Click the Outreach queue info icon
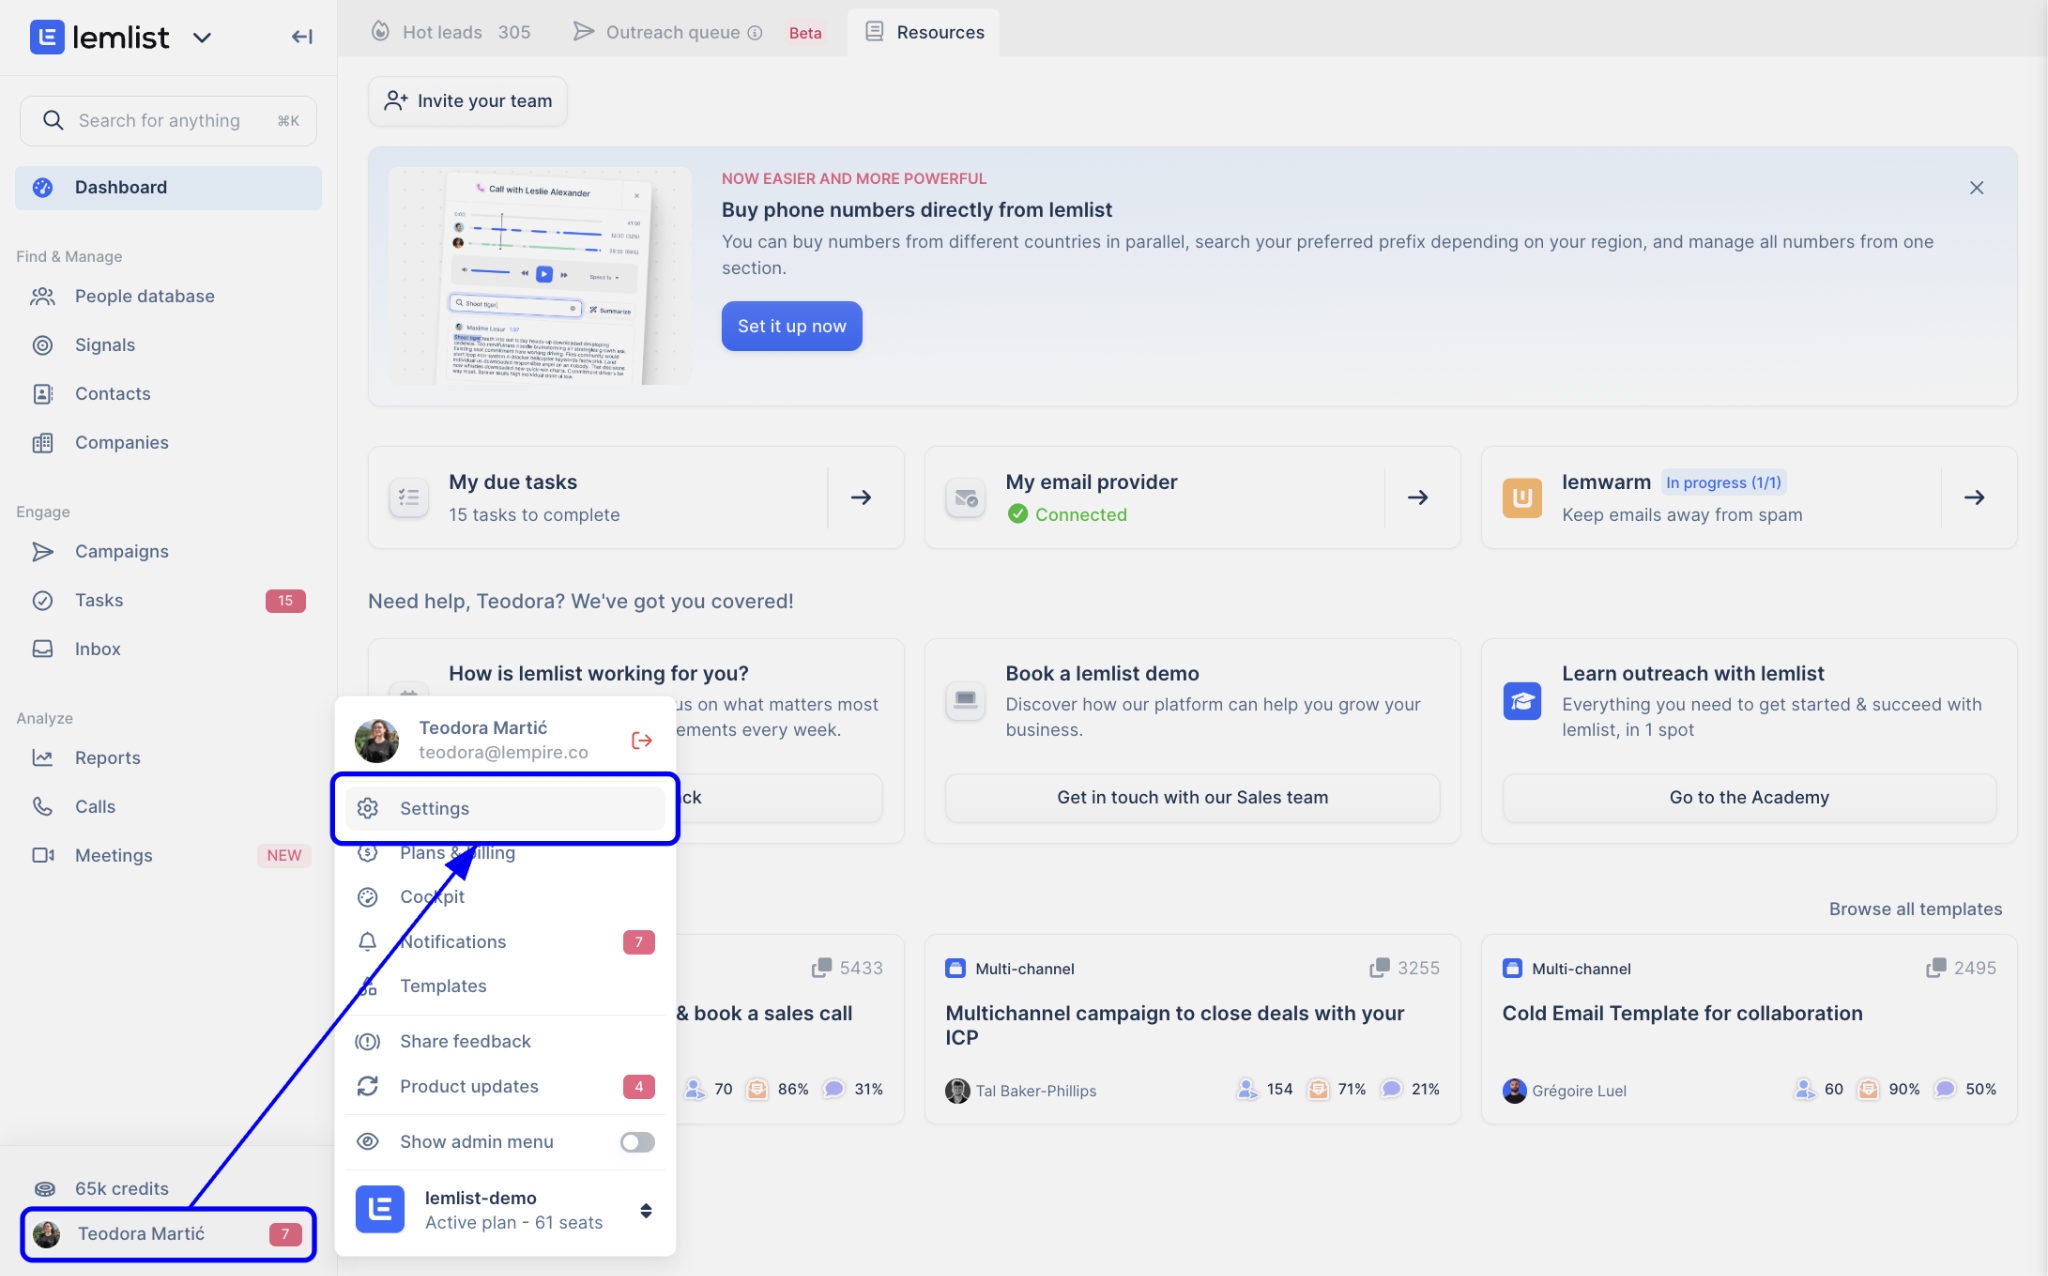Image resolution: width=2048 pixels, height=1276 pixels. coord(756,33)
